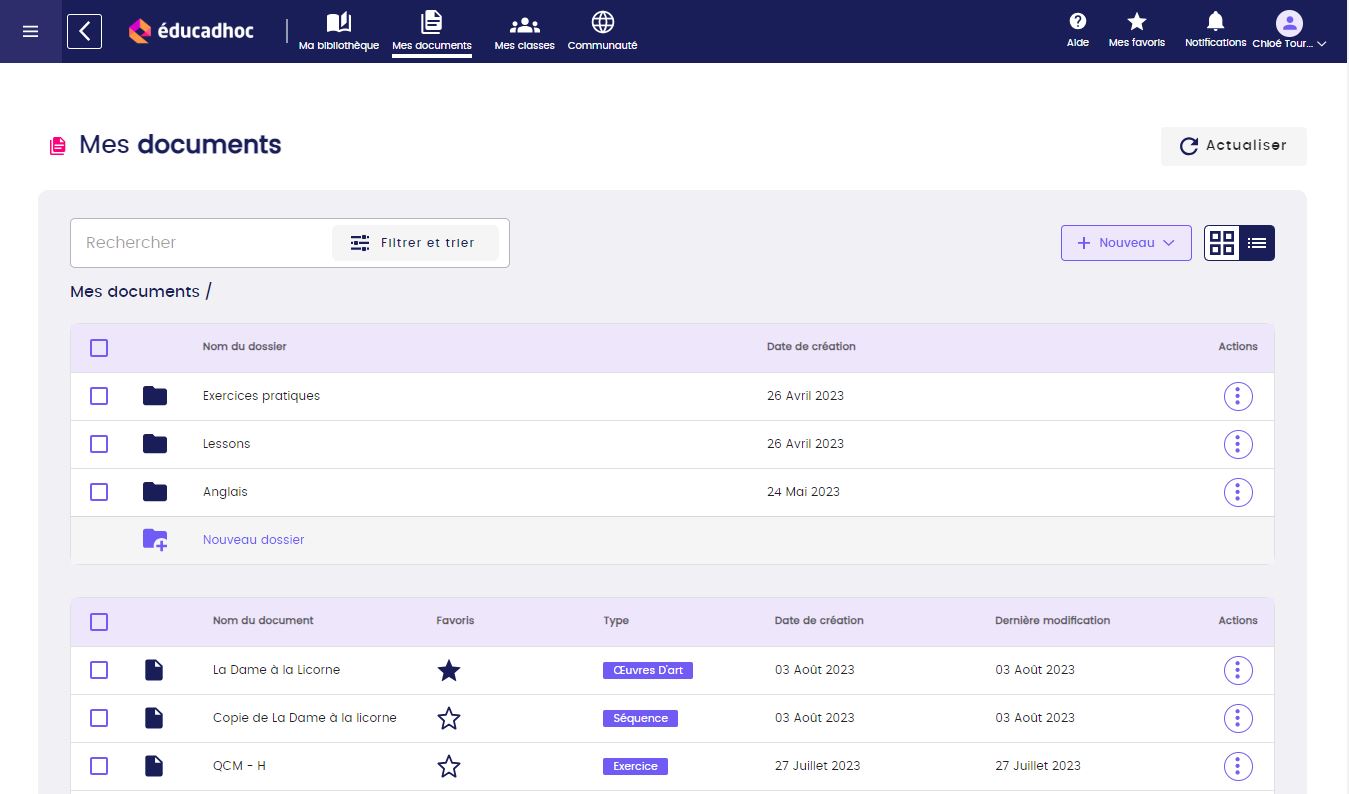Expand the Nouveau dropdown
The image size is (1349, 794).
(1126, 243)
